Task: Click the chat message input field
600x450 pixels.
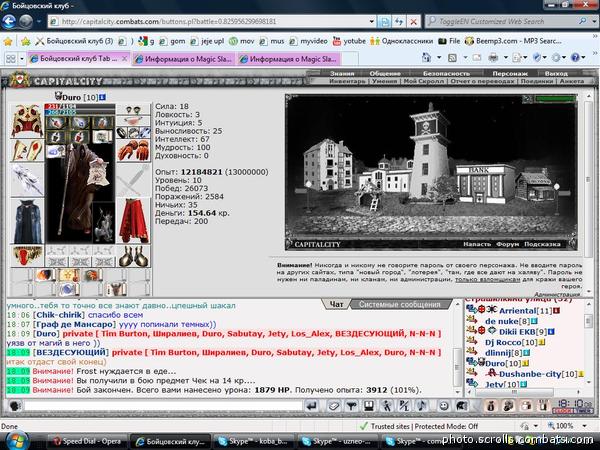Action: pos(163,406)
